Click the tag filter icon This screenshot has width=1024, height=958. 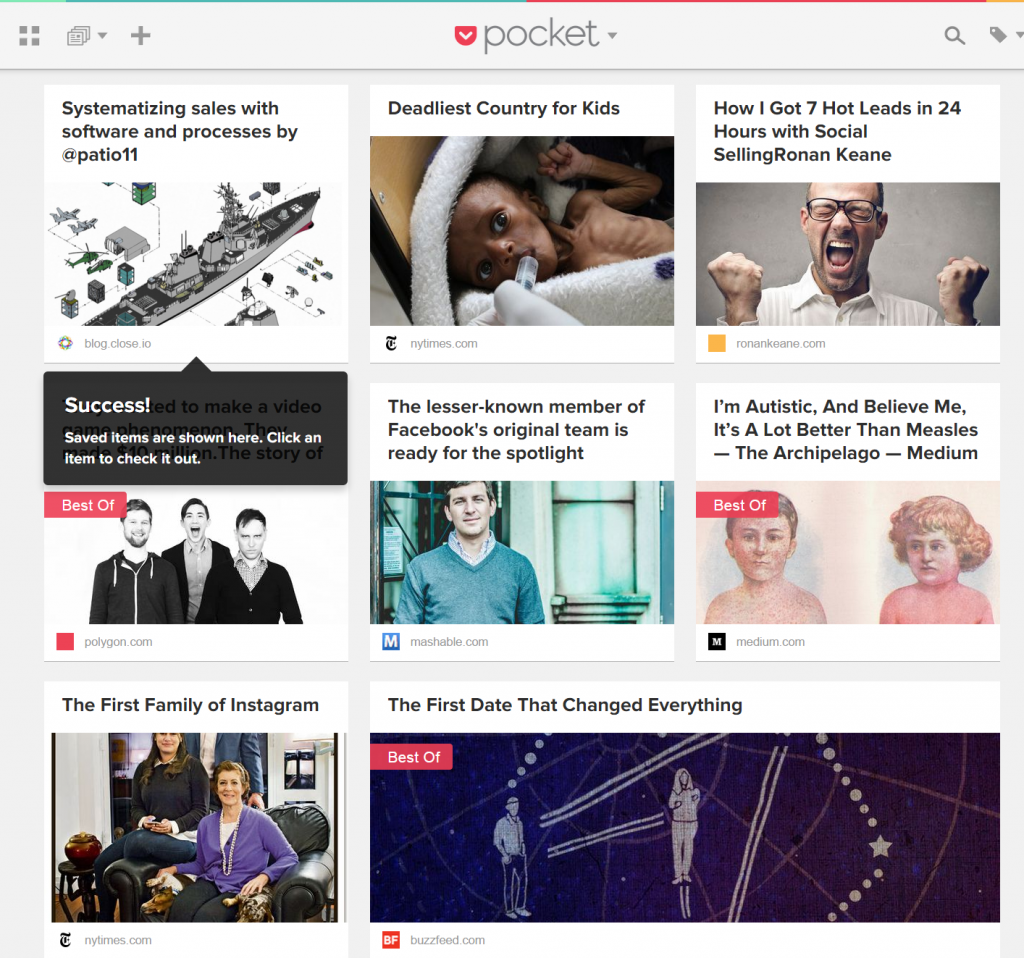pyautogui.click(x=997, y=35)
